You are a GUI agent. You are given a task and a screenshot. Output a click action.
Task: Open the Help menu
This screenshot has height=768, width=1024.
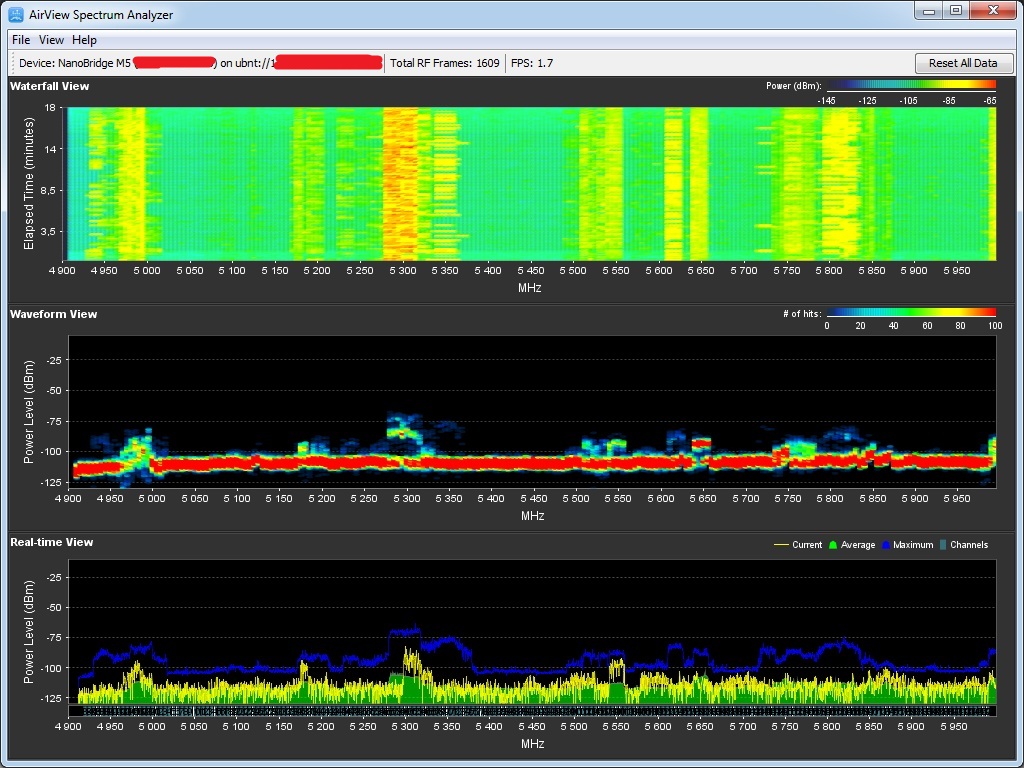pos(85,40)
